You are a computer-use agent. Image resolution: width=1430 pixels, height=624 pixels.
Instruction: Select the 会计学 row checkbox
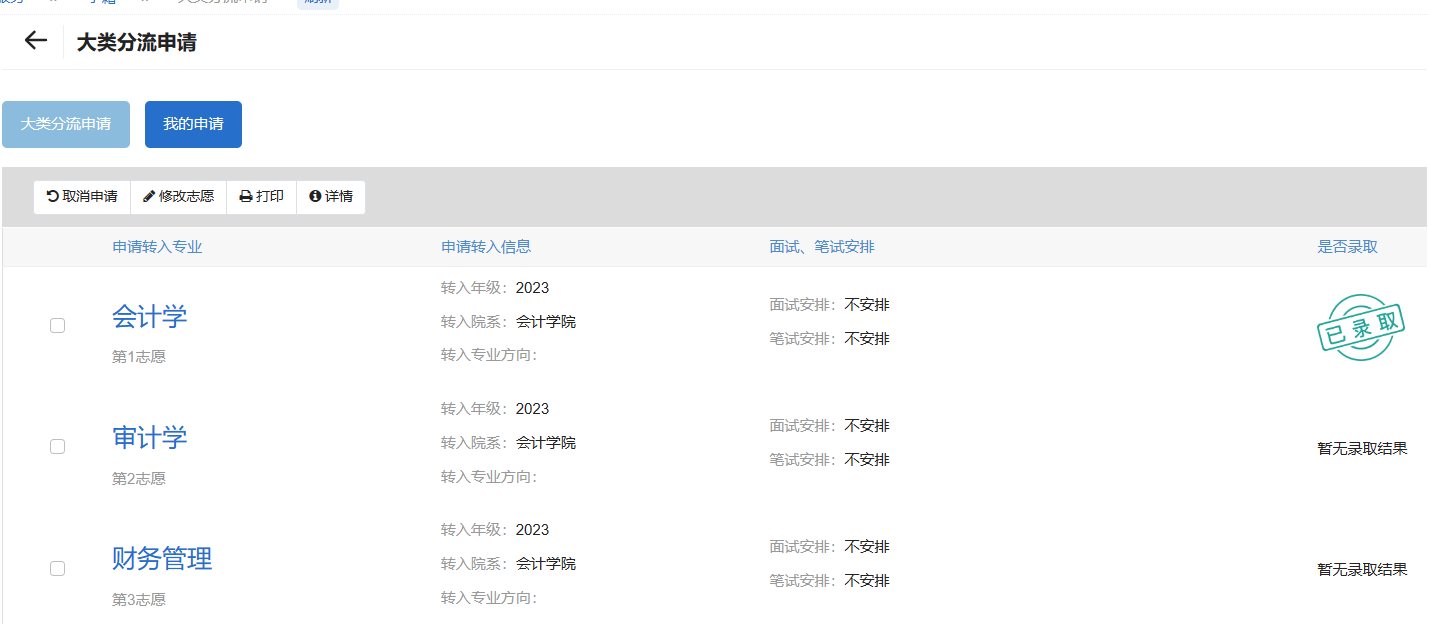[x=57, y=325]
